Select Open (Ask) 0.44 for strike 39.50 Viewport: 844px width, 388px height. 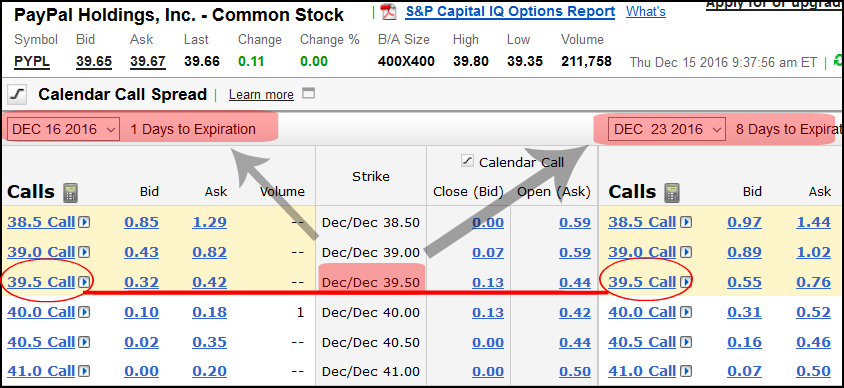pos(575,282)
